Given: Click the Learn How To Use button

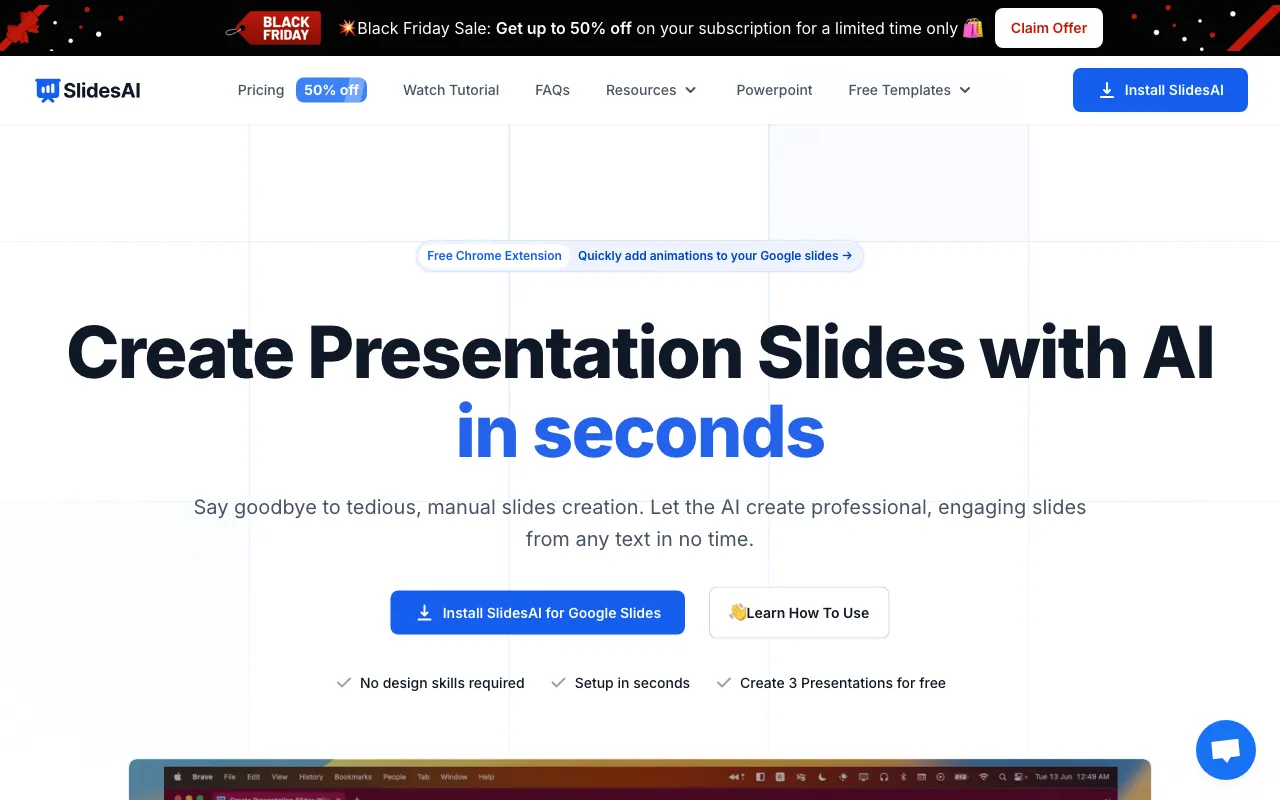Looking at the screenshot, I should (799, 613).
